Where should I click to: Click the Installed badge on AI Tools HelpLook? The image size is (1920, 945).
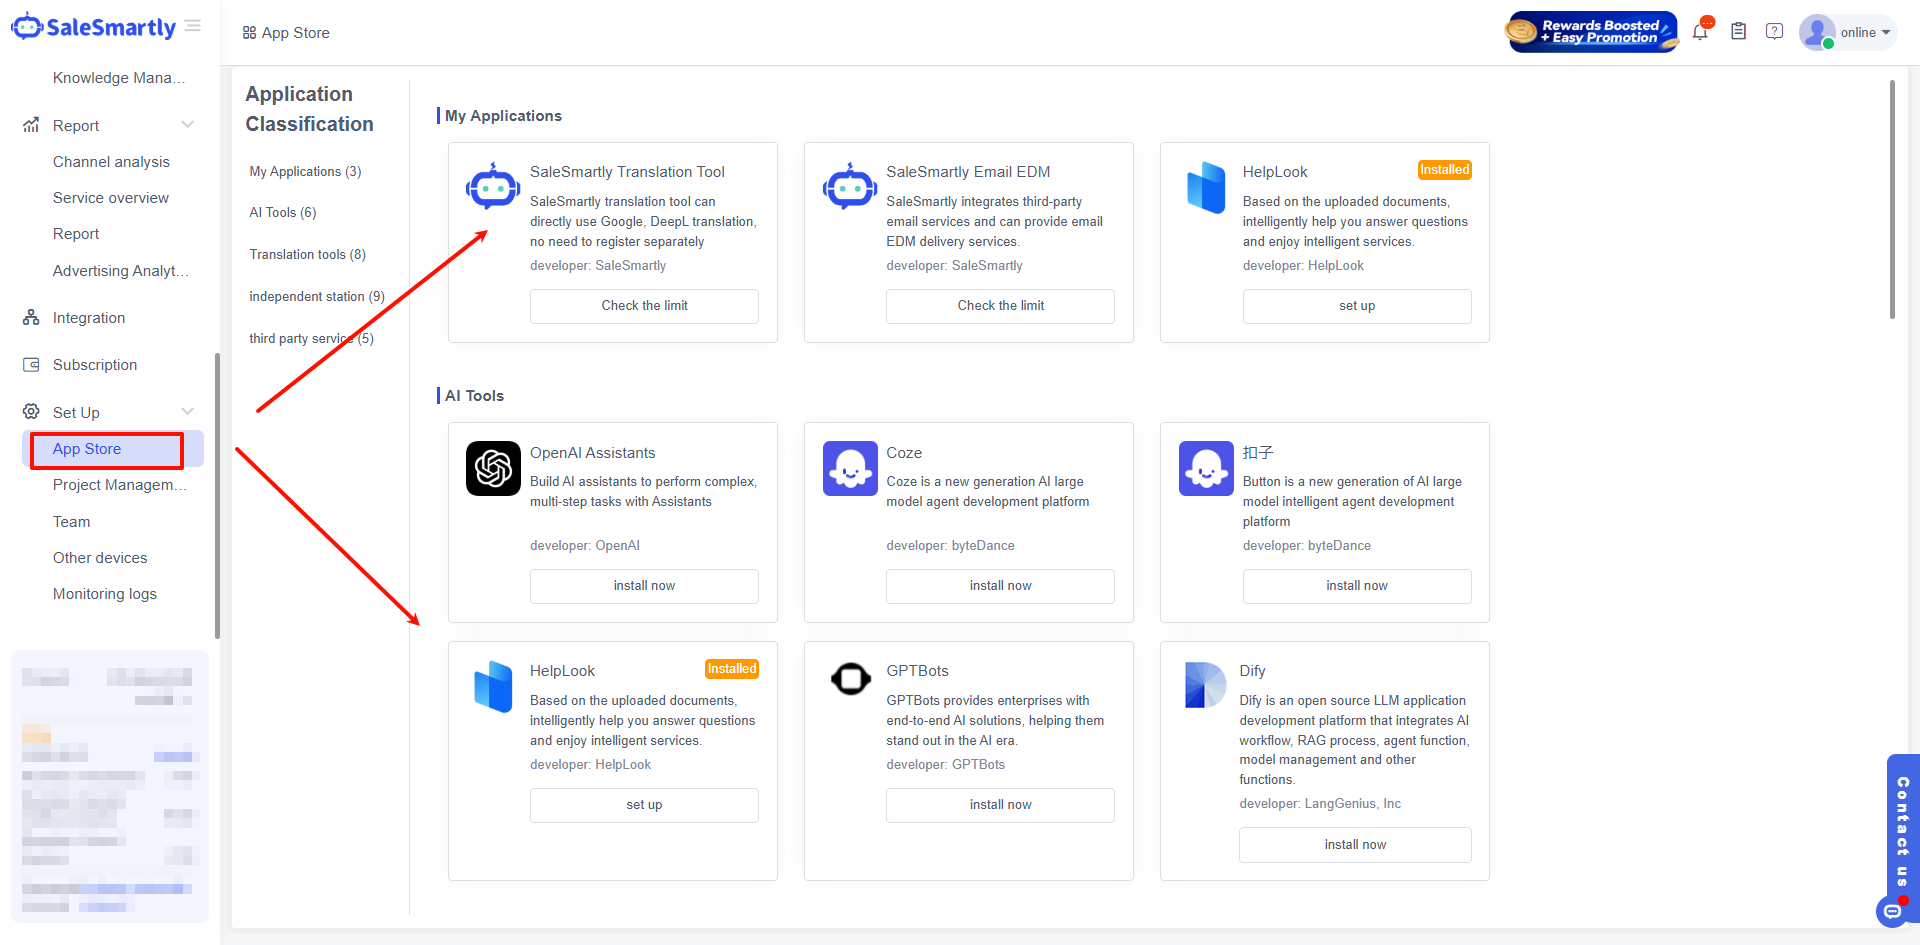(732, 669)
